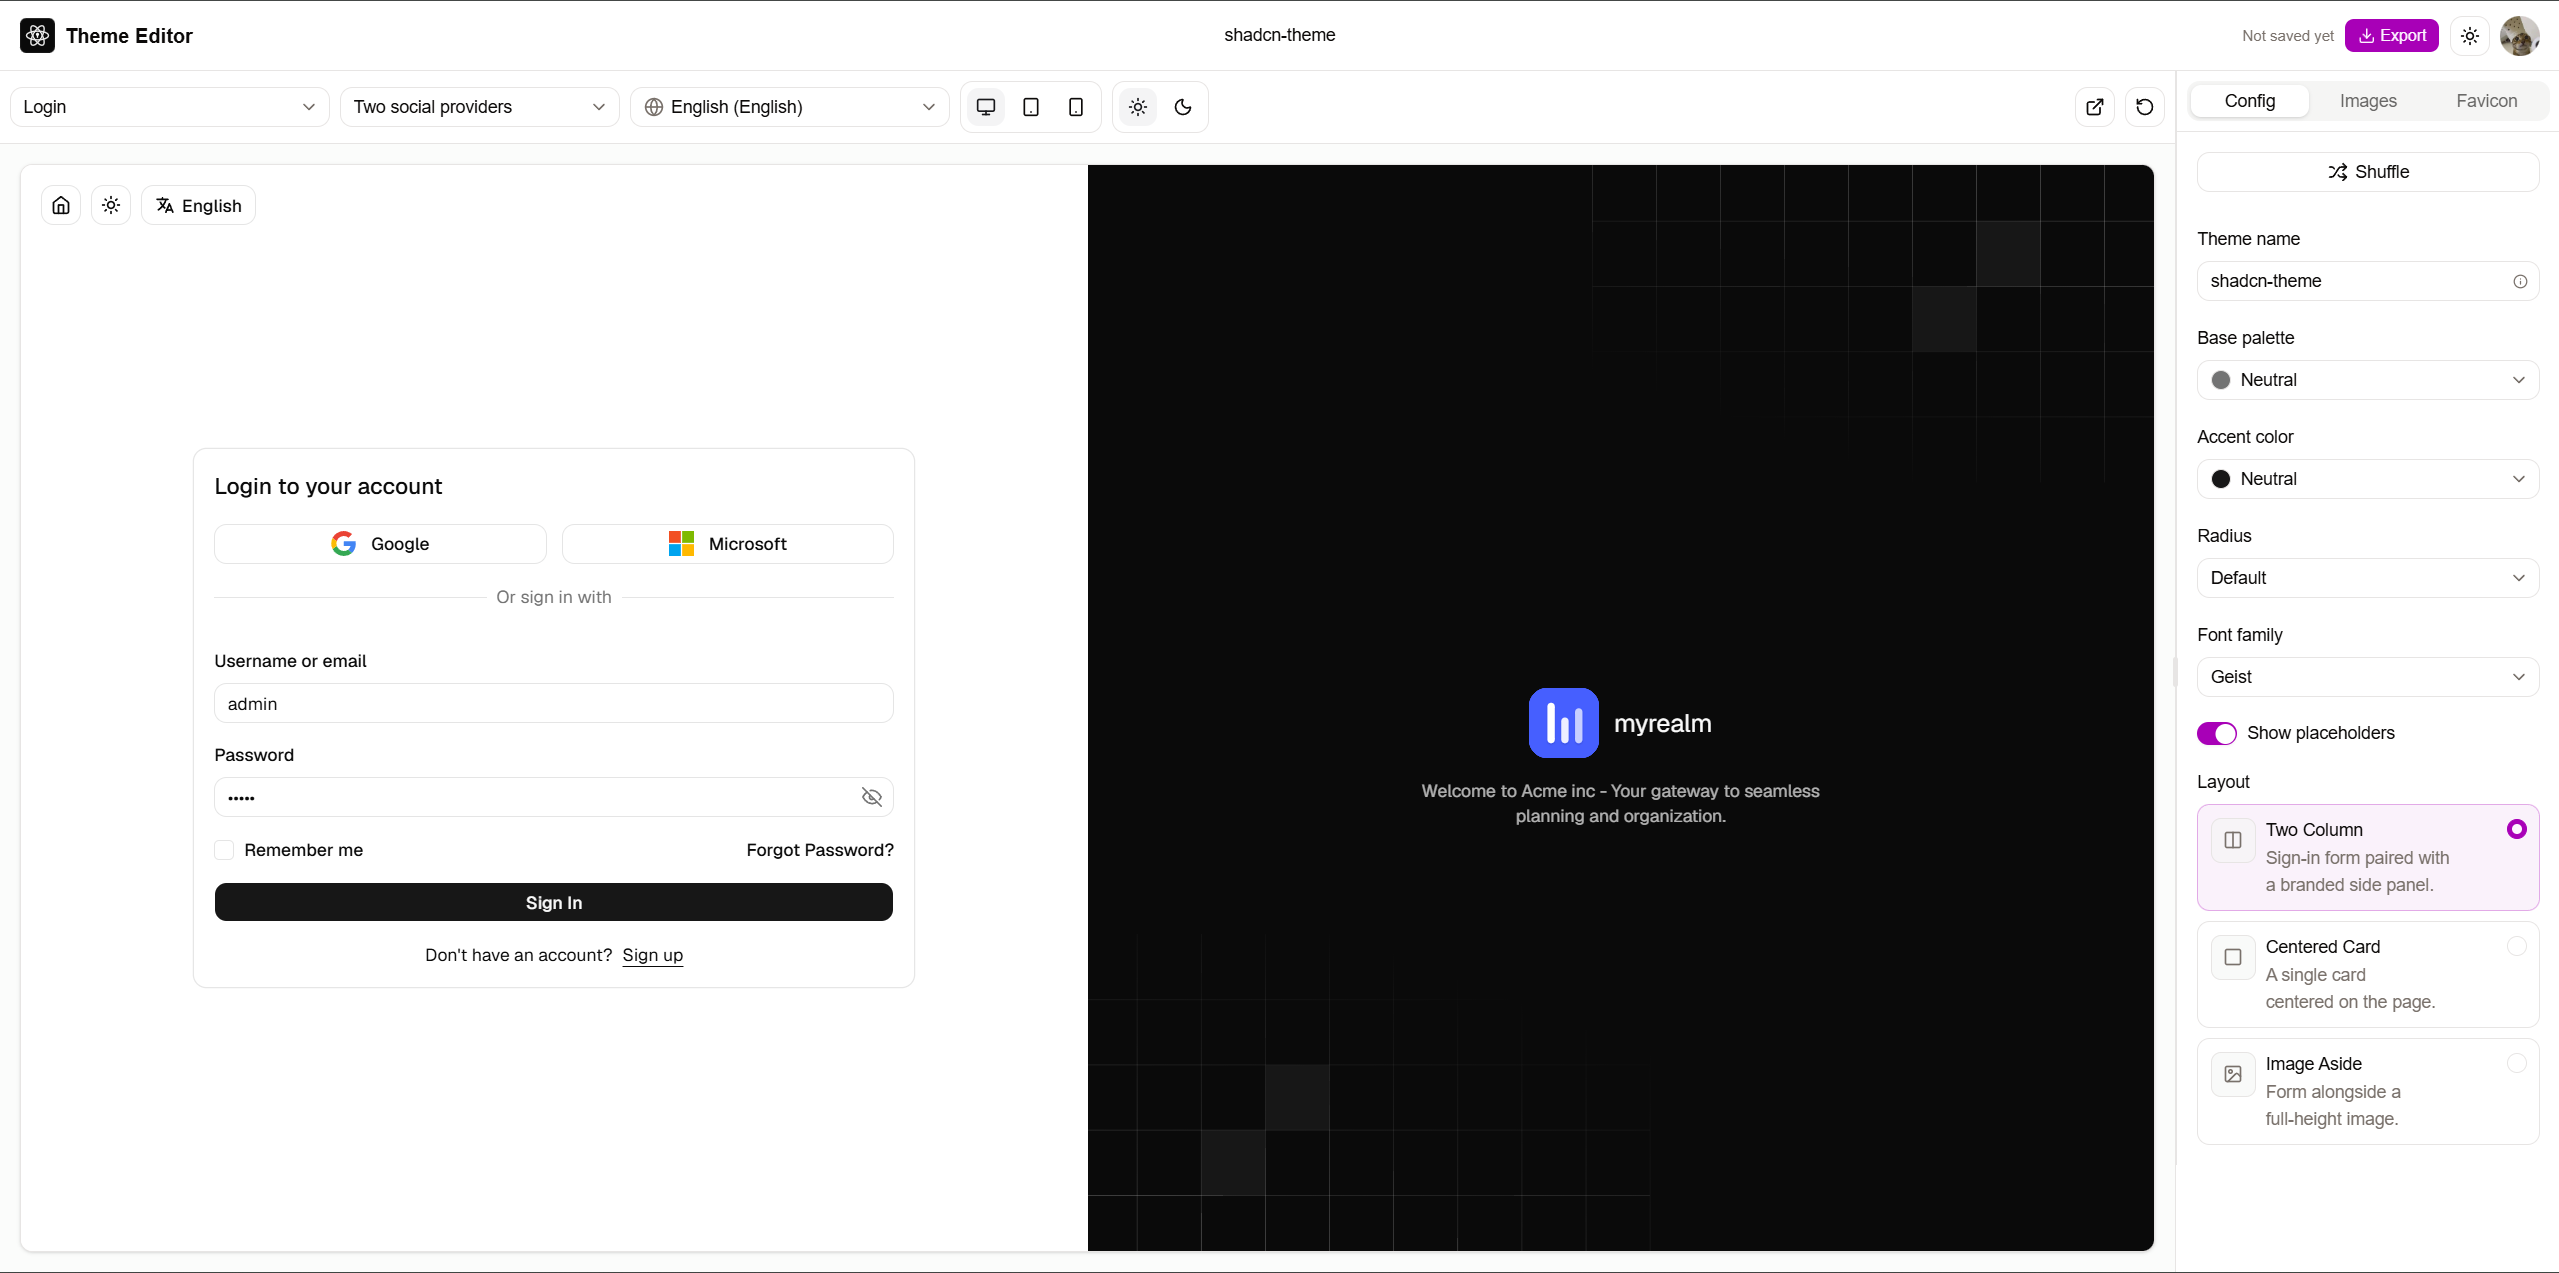The width and height of the screenshot is (2559, 1273).
Task: Open English (English) language dropdown
Action: point(790,107)
